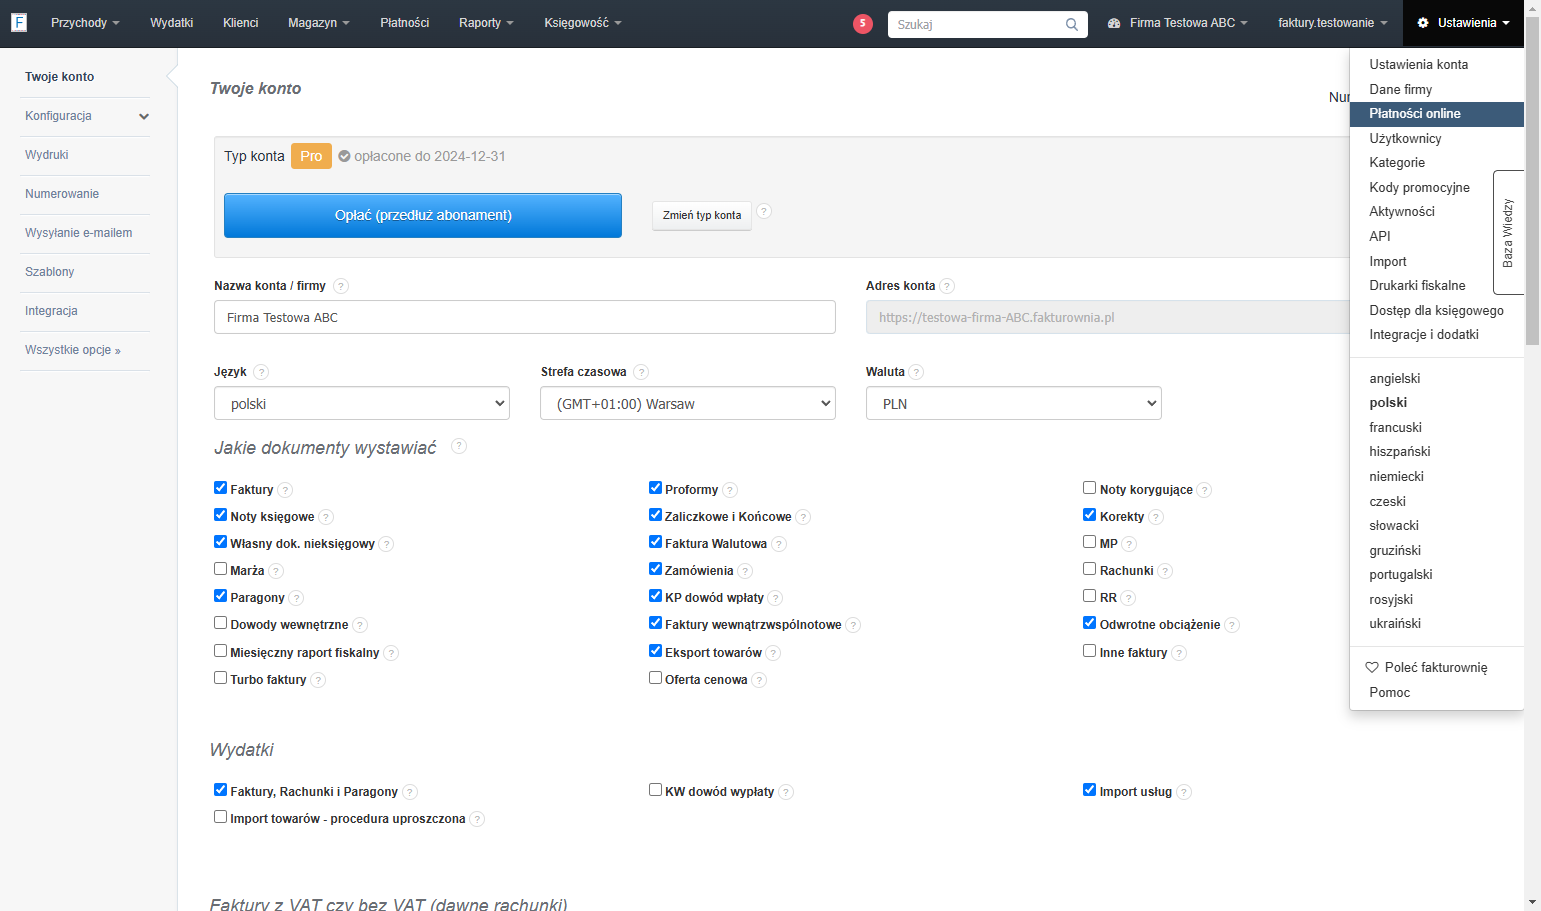Open the Waluta currency dropdown
1541x911 pixels.
[1014, 403]
